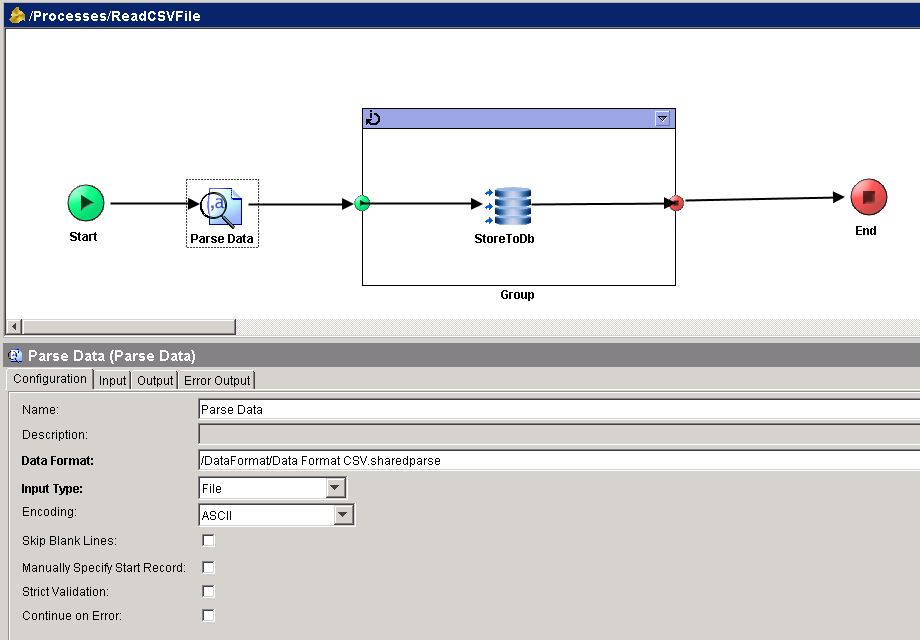The width and height of the screenshot is (920, 640).
Task: Click the iterate loop icon in the Group header
Action: pos(371,117)
